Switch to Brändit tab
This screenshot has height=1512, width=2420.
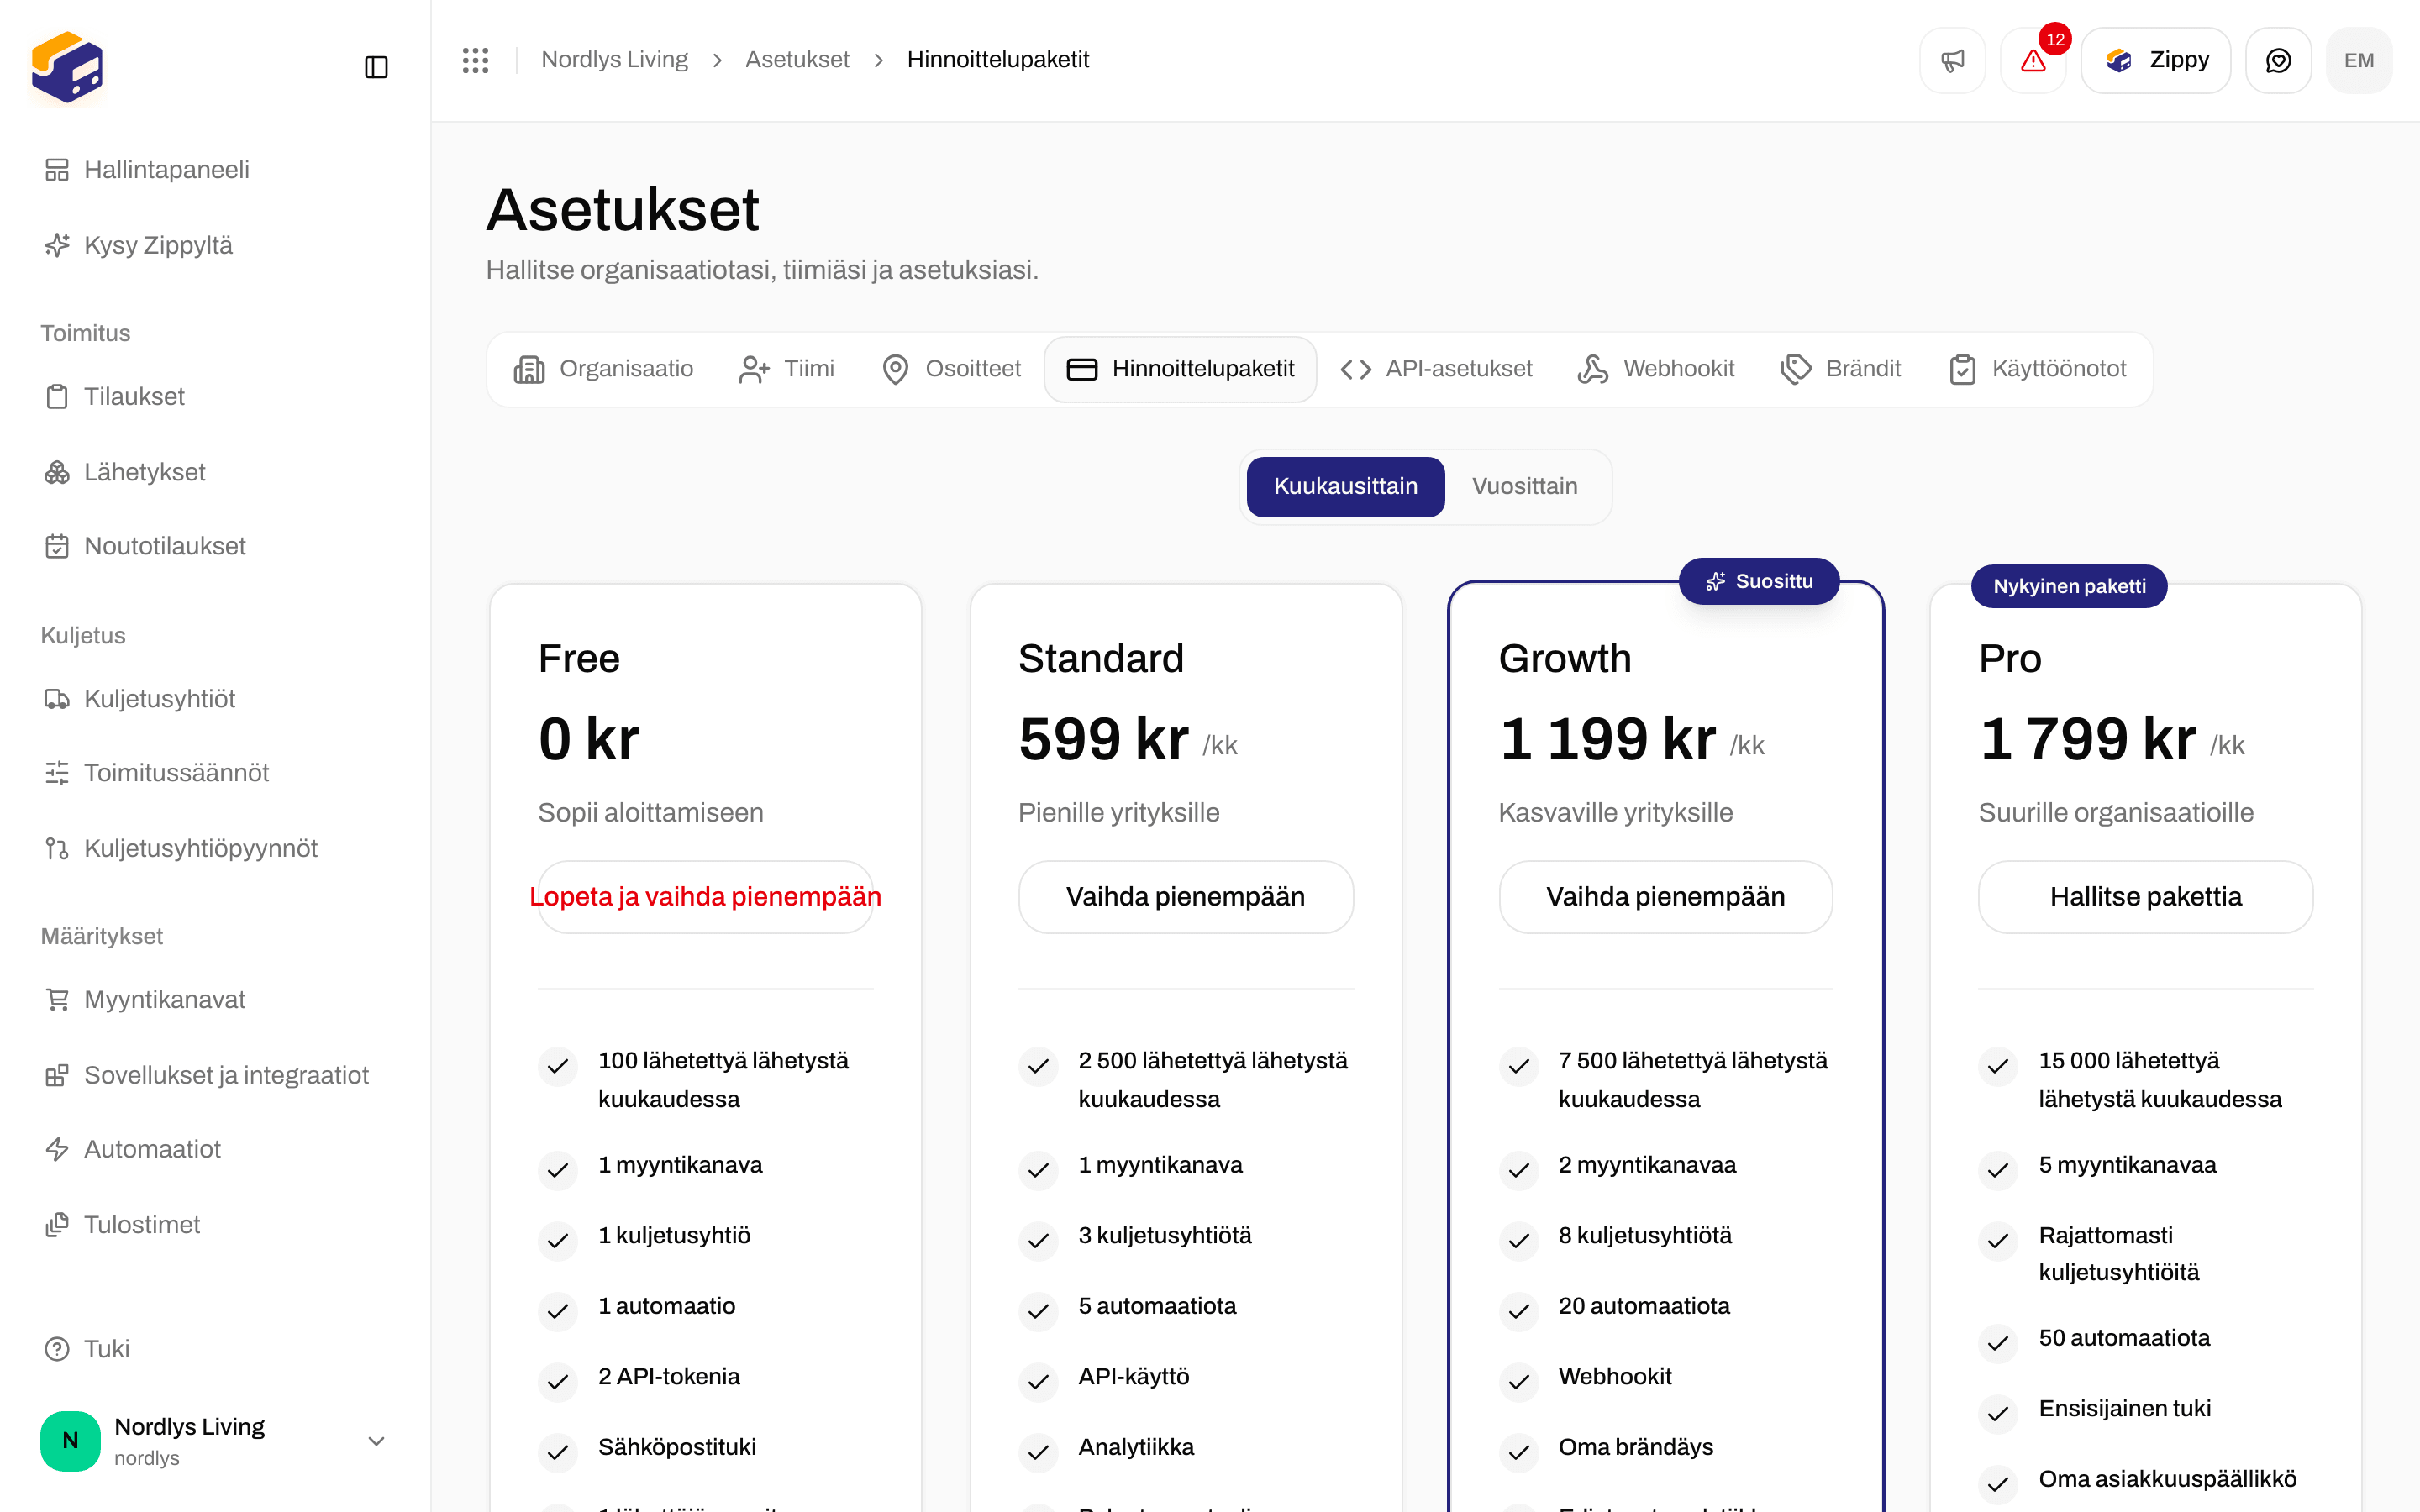(x=1841, y=369)
